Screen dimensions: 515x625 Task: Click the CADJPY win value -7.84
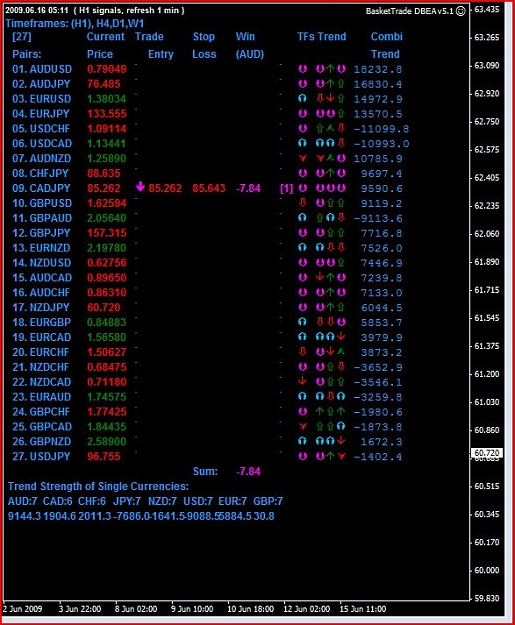(x=248, y=188)
